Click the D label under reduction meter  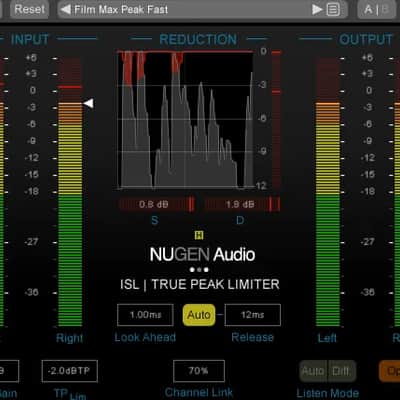tap(240, 220)
